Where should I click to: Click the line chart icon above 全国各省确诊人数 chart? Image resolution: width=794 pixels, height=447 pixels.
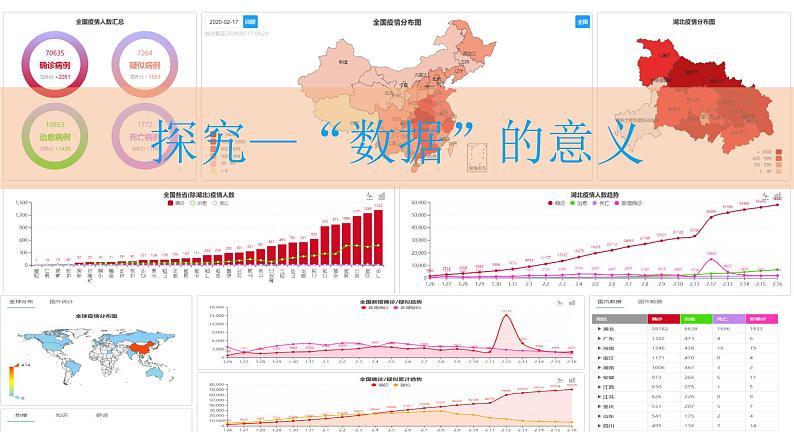[x=371, y=195]
